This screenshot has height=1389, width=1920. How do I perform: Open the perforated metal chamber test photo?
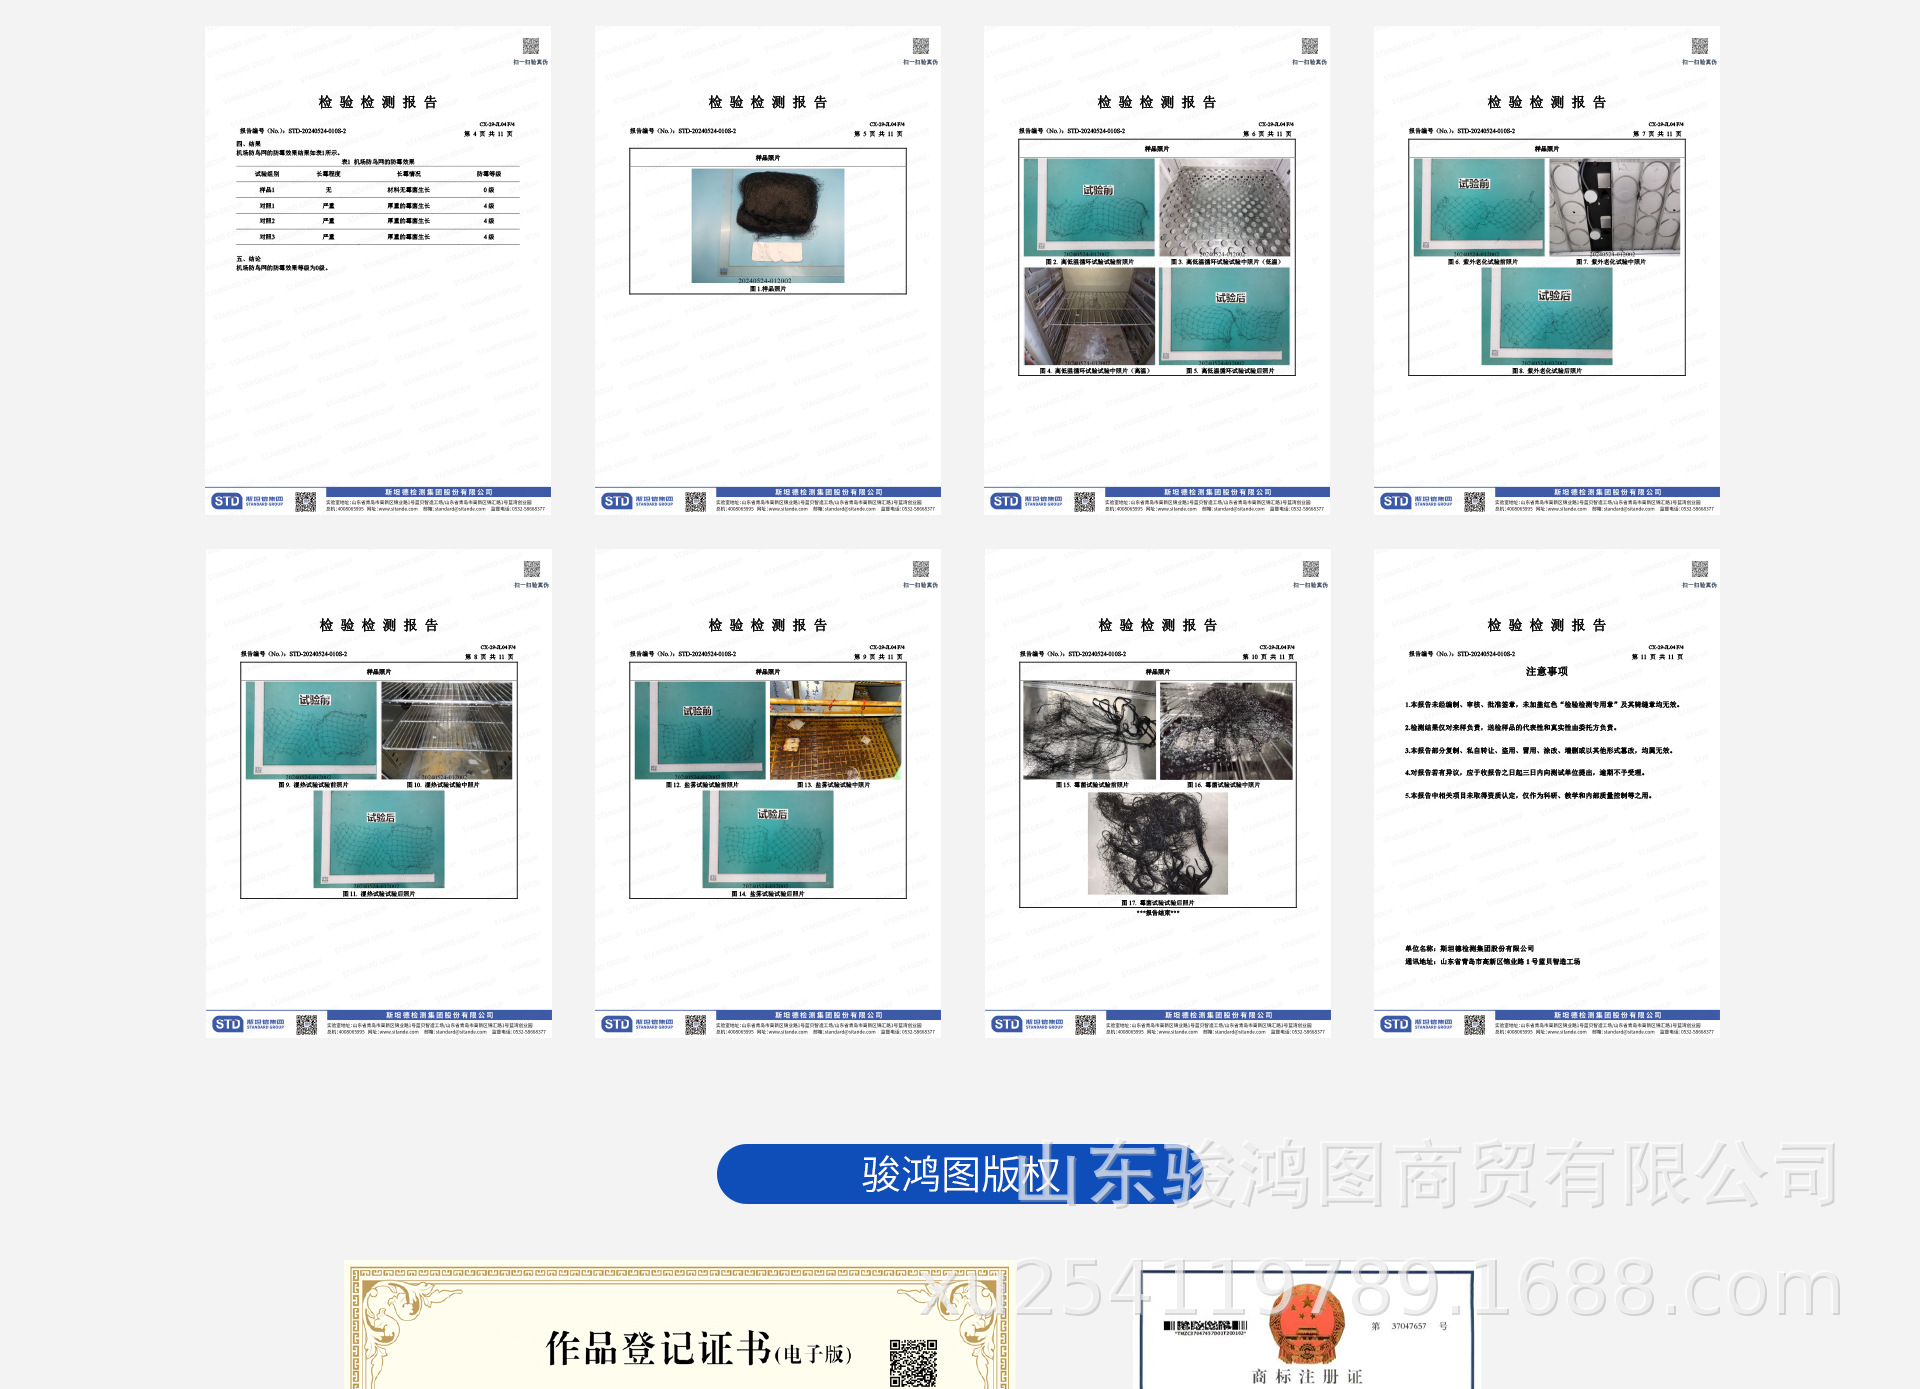[1224, 208]
